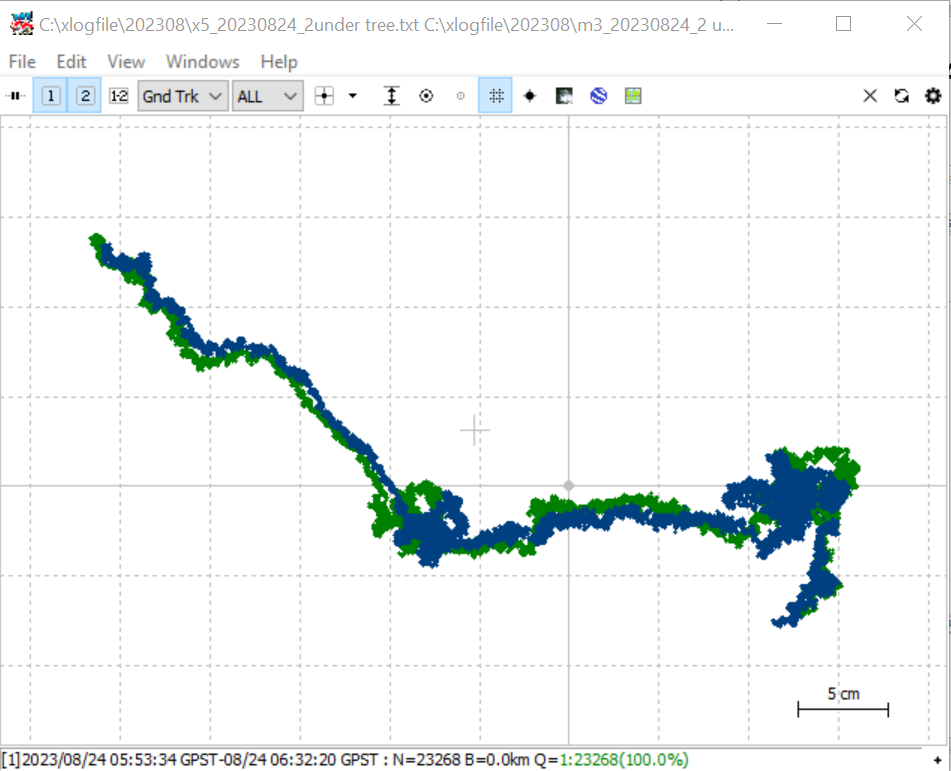The image size is (951, 771).
Task: Toggle the grid display icon
Action: coord(496,95)
